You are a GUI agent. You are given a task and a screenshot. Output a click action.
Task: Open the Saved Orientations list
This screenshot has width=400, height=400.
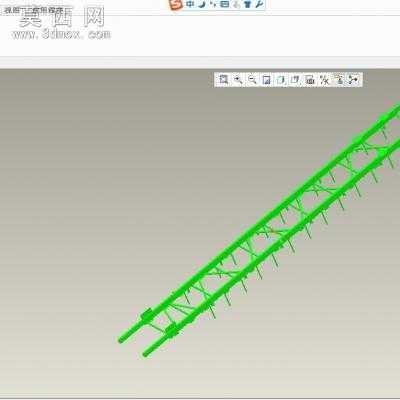[295, 79]
